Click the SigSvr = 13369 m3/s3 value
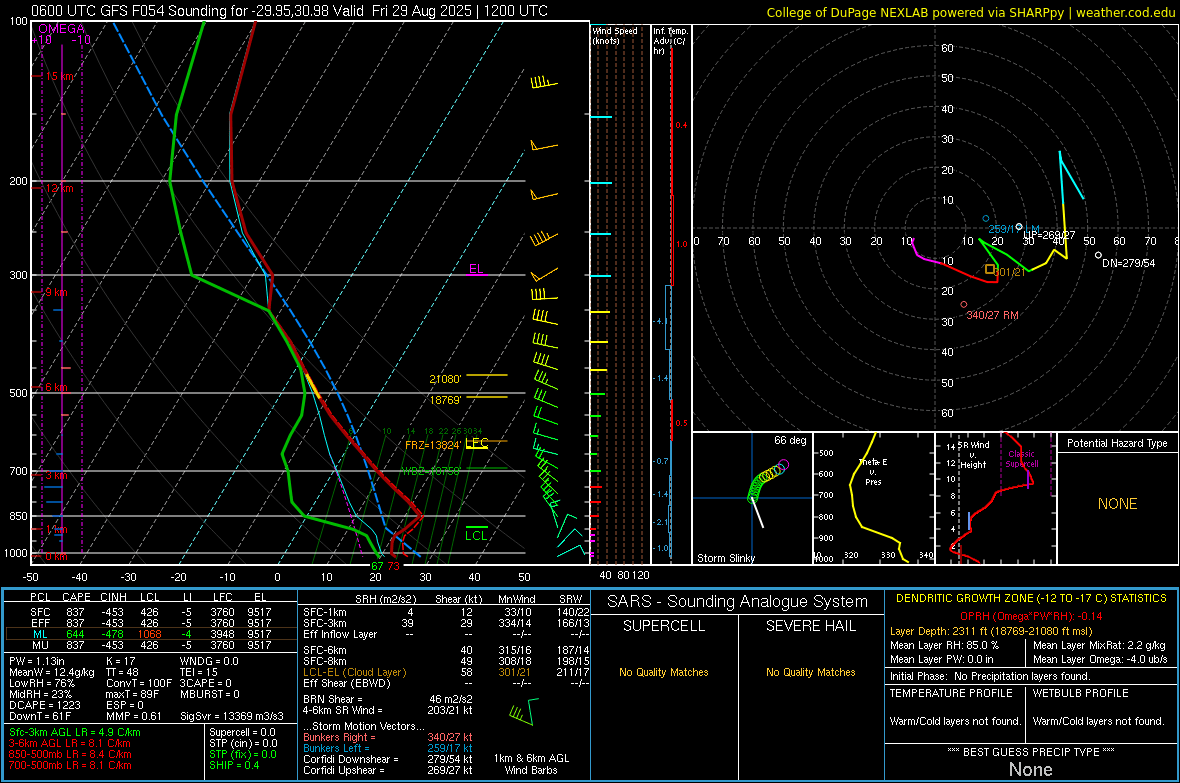The height and width of the screenshot is (783, 1180). click(x=232, y=716)
